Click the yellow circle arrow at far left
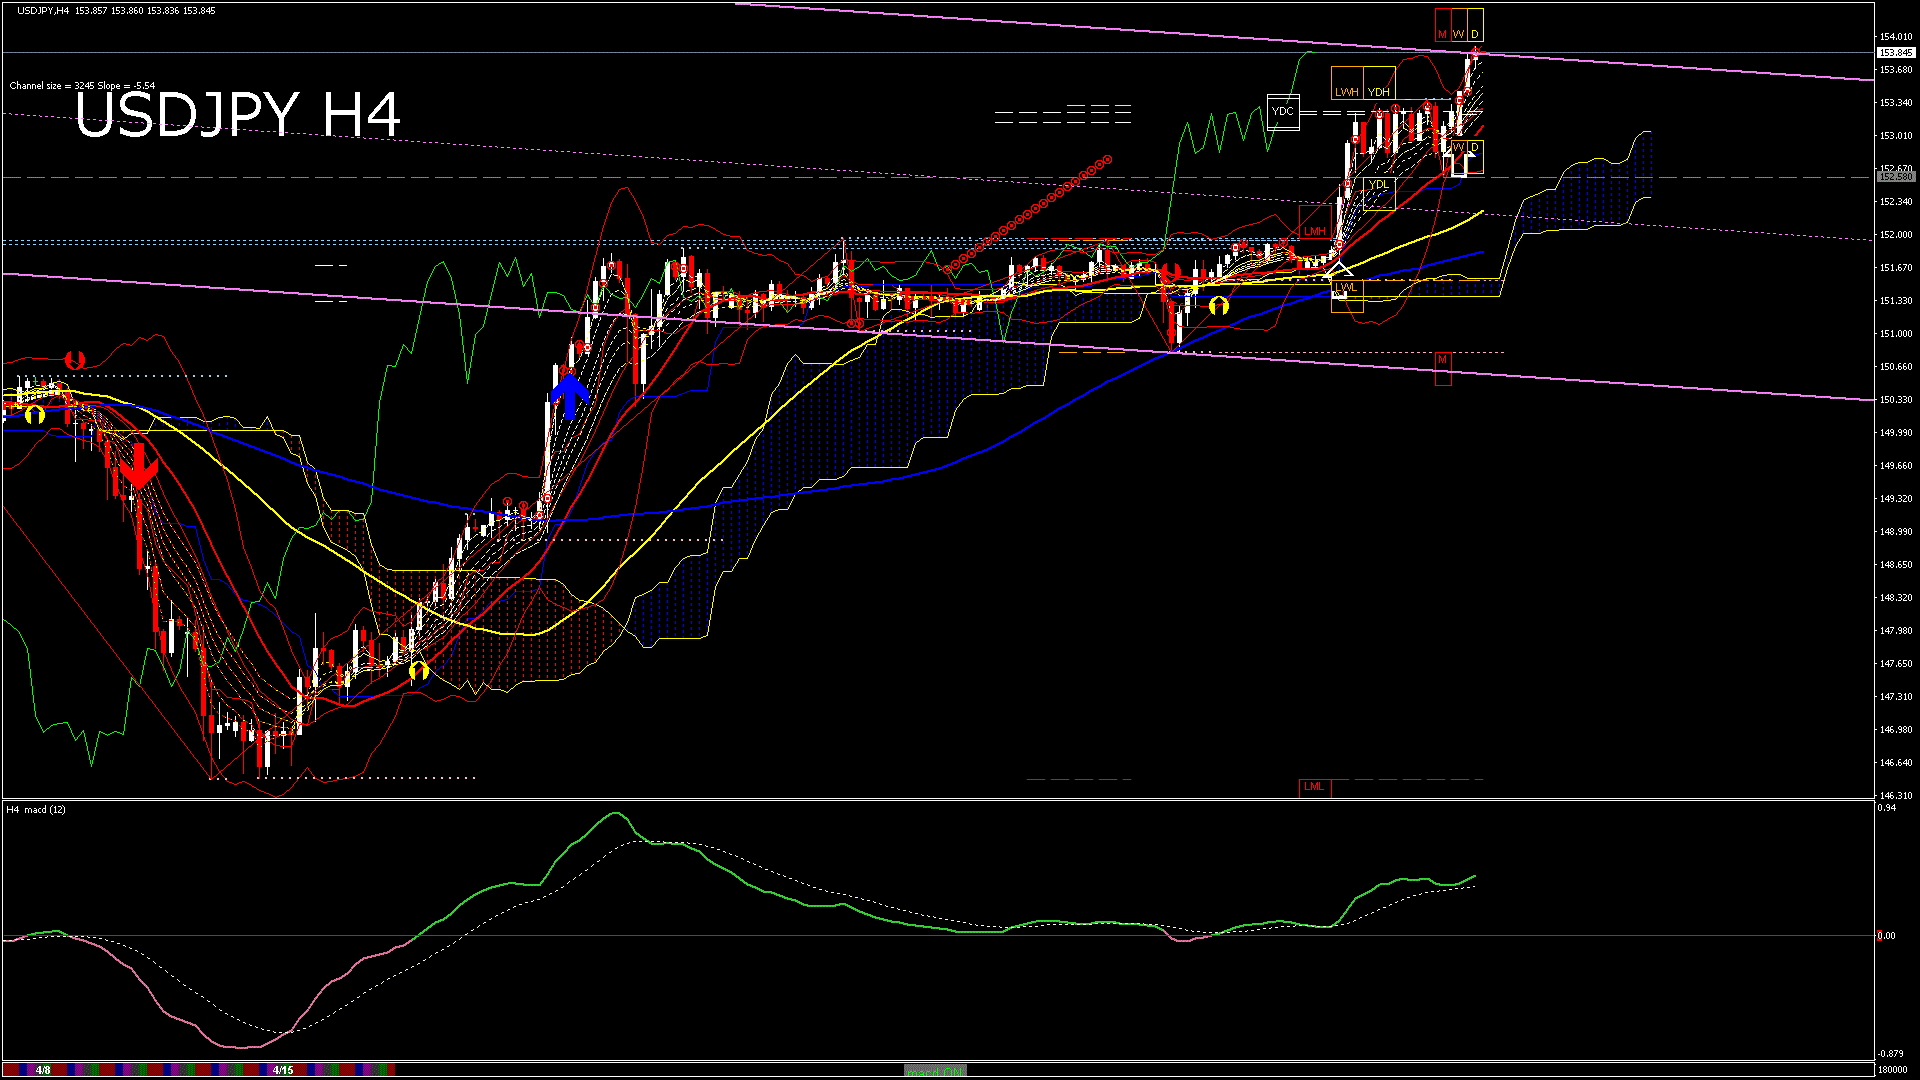This screenshot has width=1920, height=1080. coord(35,414)
